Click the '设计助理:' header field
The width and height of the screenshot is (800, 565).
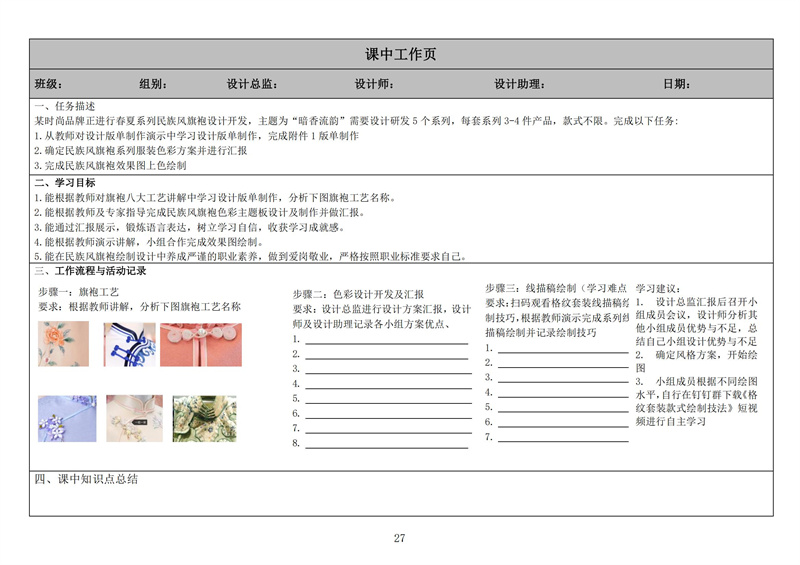[x=519, y=84]
